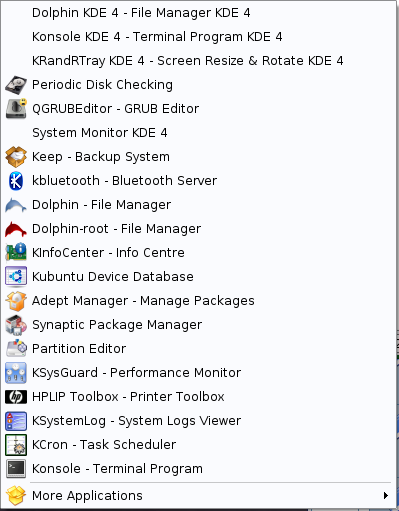The width and height of the screenshot is (399, 511).
Task: Click the HP logo HPLIP Toolbox icon
Action: coord(16,397)
